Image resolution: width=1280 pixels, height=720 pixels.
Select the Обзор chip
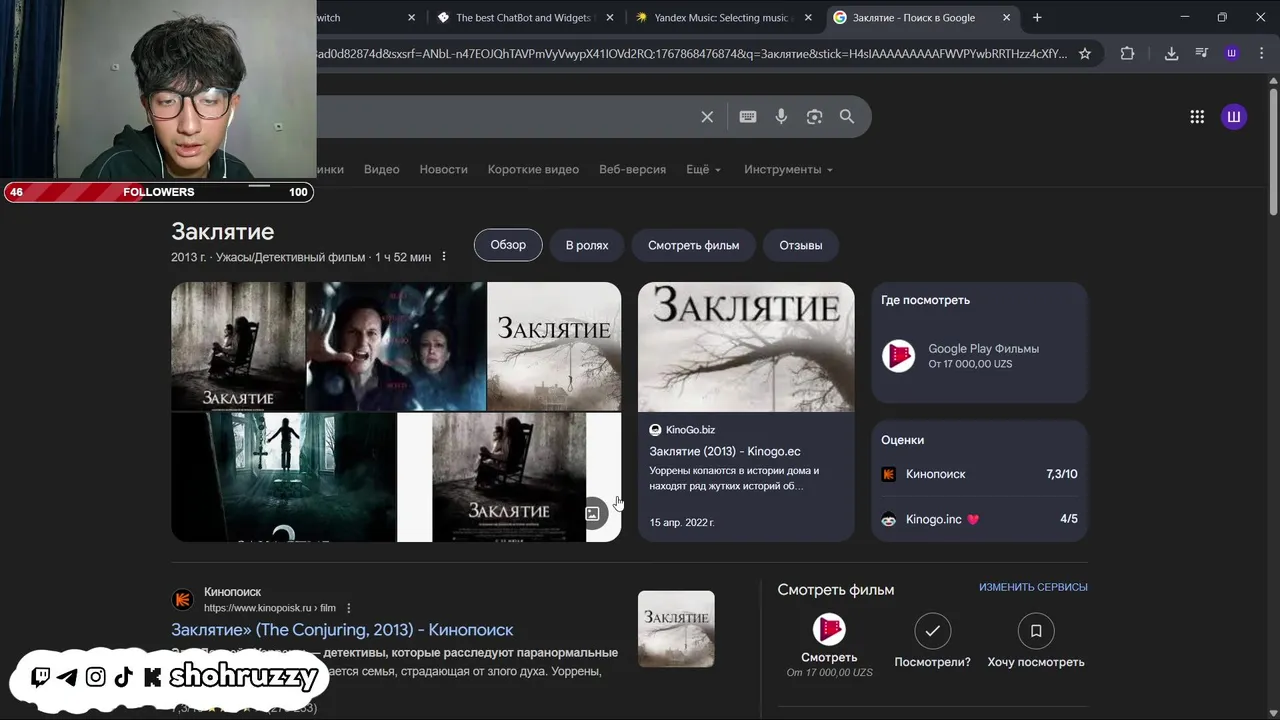point(508,245)
